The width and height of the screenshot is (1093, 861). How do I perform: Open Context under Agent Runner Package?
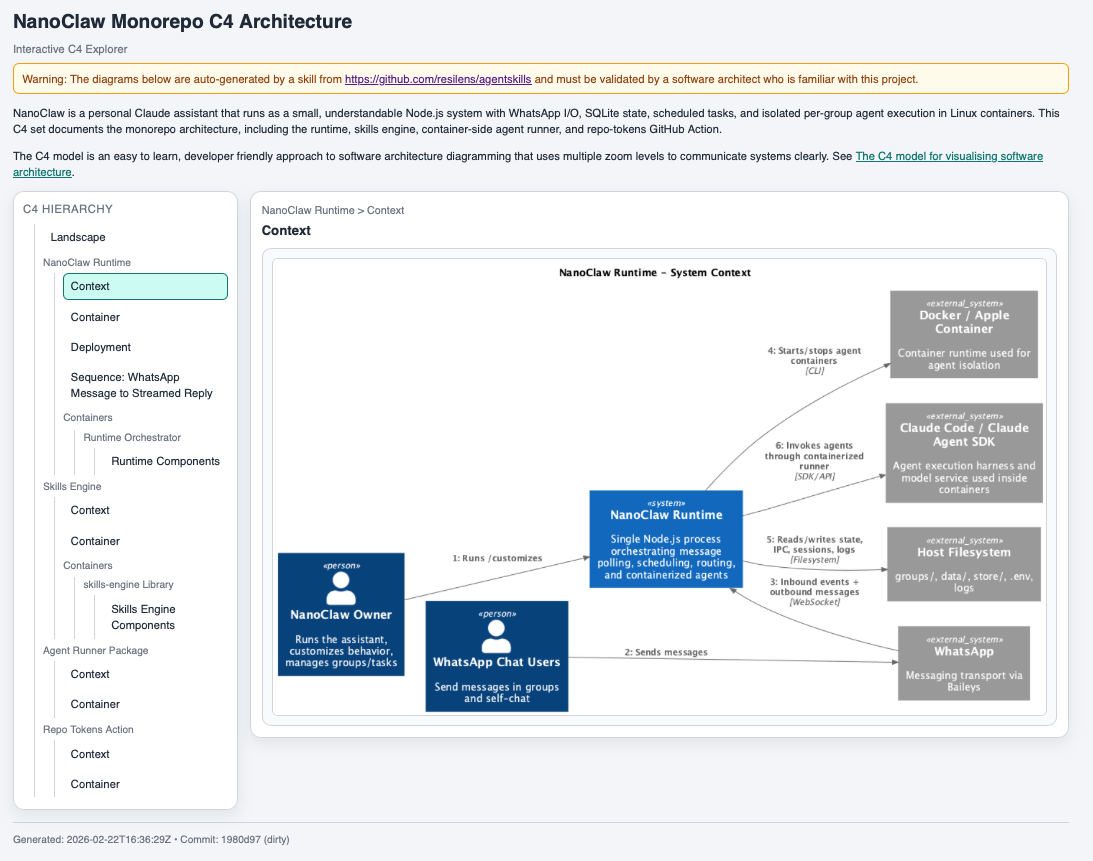(x=90, y=674)
